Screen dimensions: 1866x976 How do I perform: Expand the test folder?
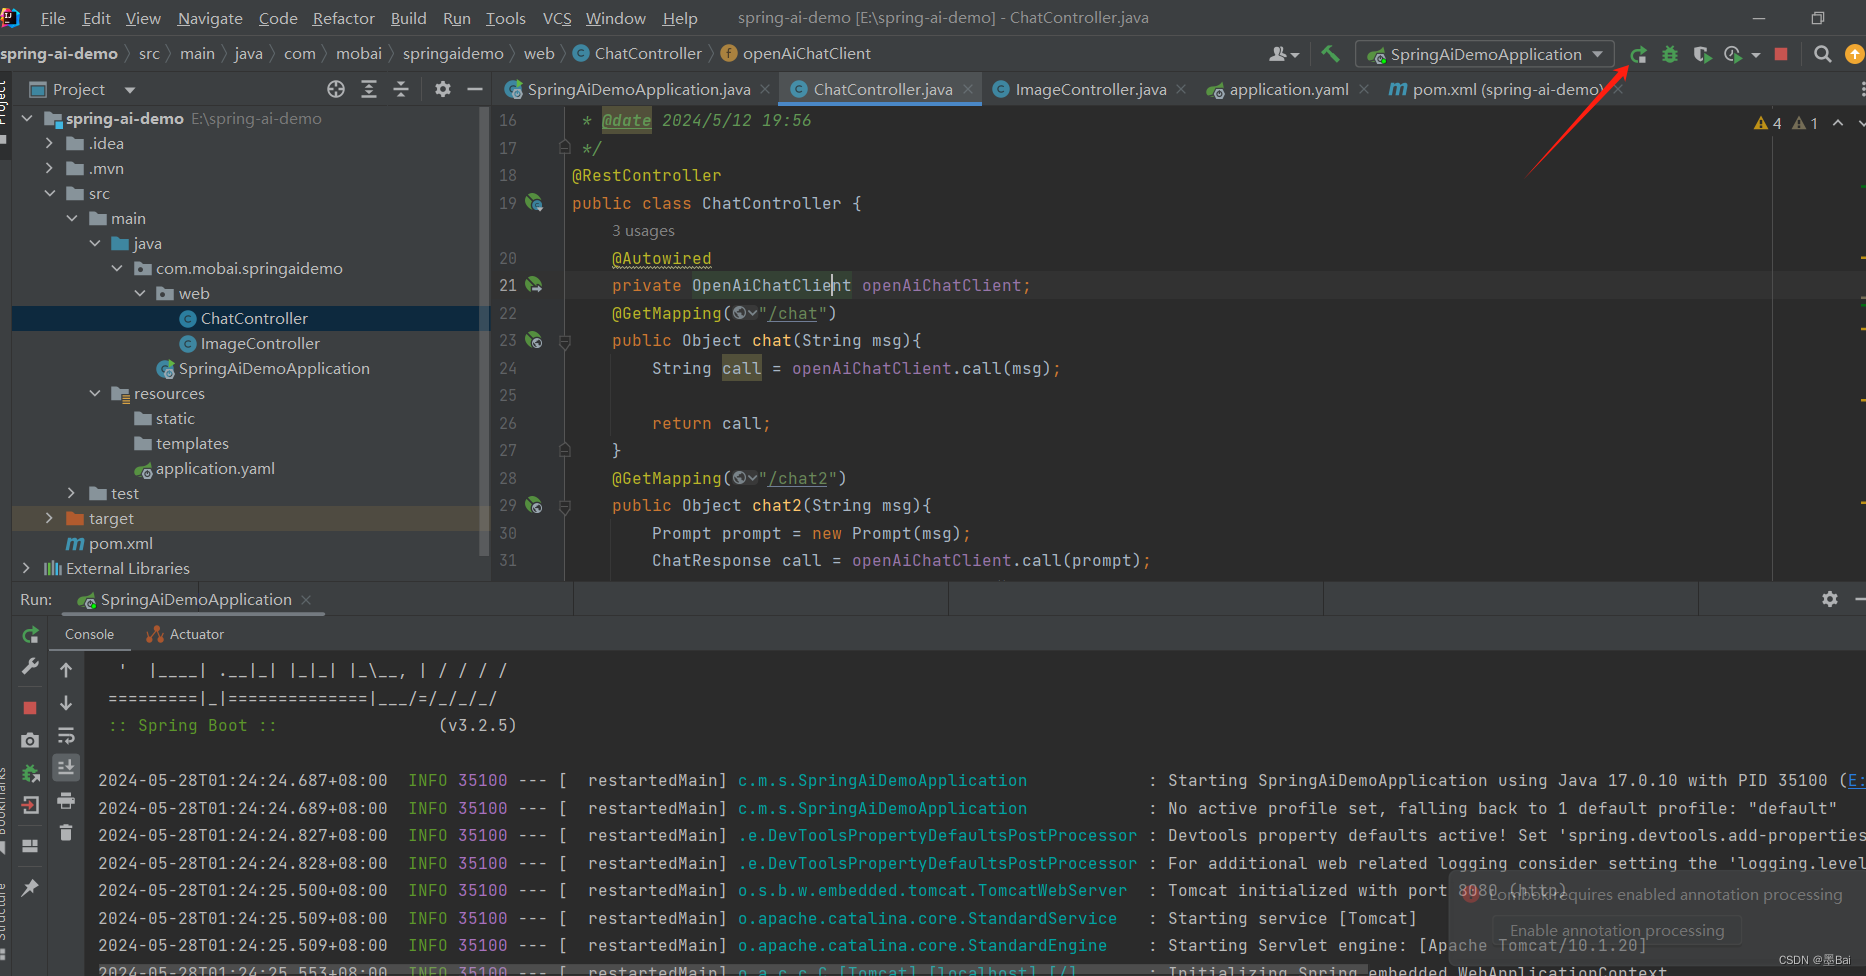[71, 493]
